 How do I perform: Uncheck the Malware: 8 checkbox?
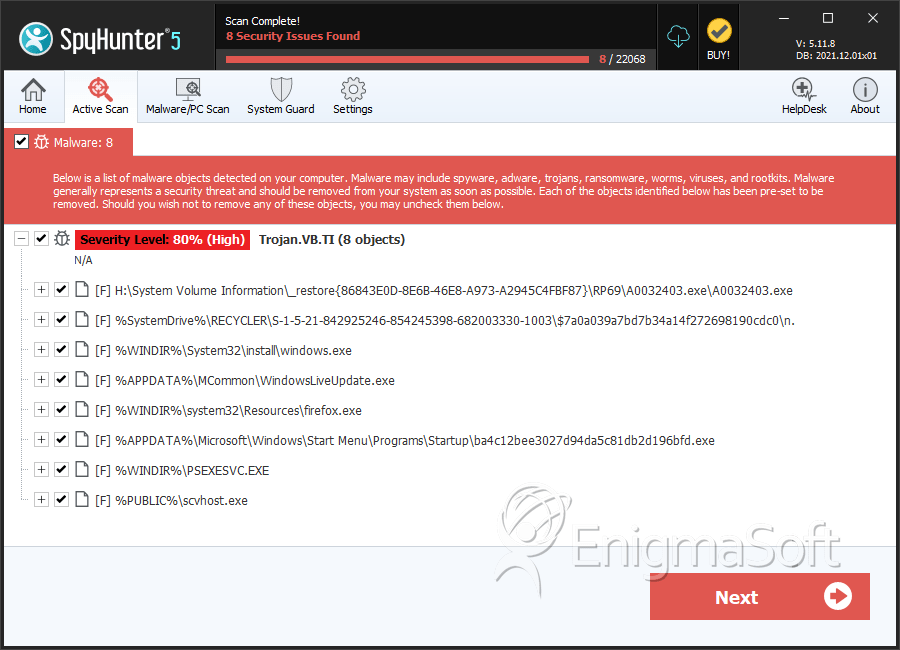coord(21,142)
